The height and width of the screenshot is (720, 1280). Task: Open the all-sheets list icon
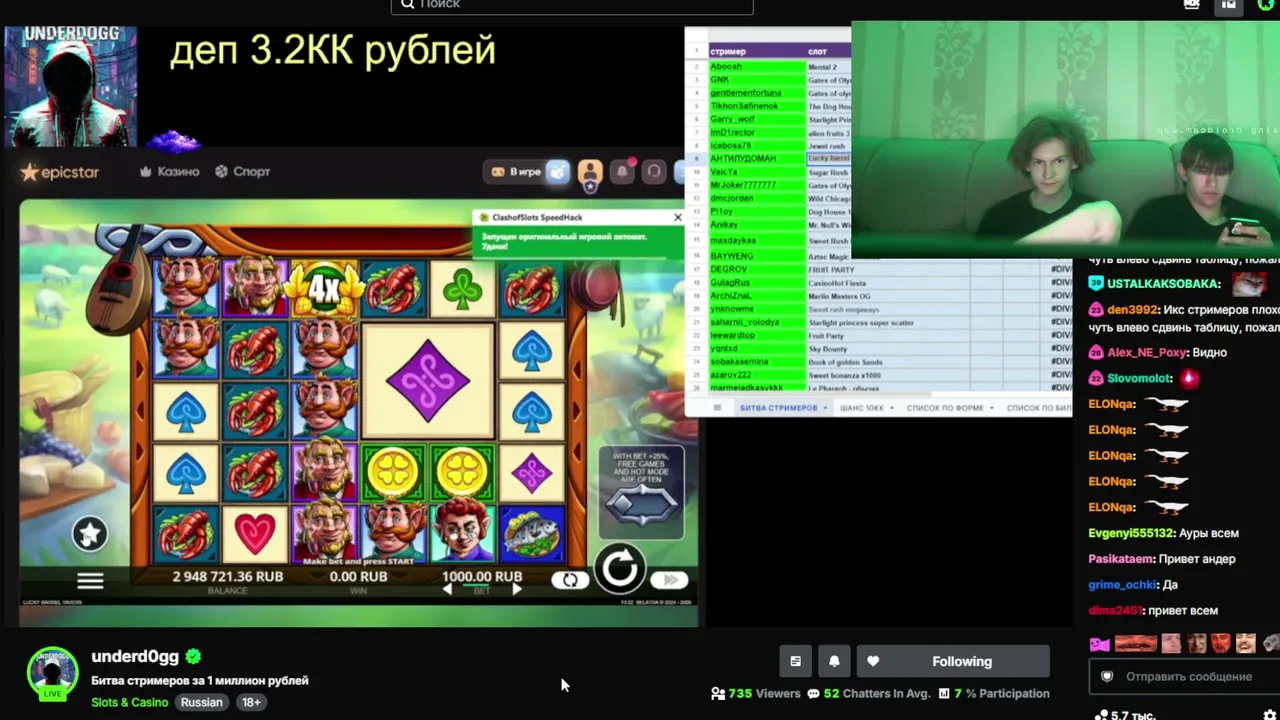point(717,408)
